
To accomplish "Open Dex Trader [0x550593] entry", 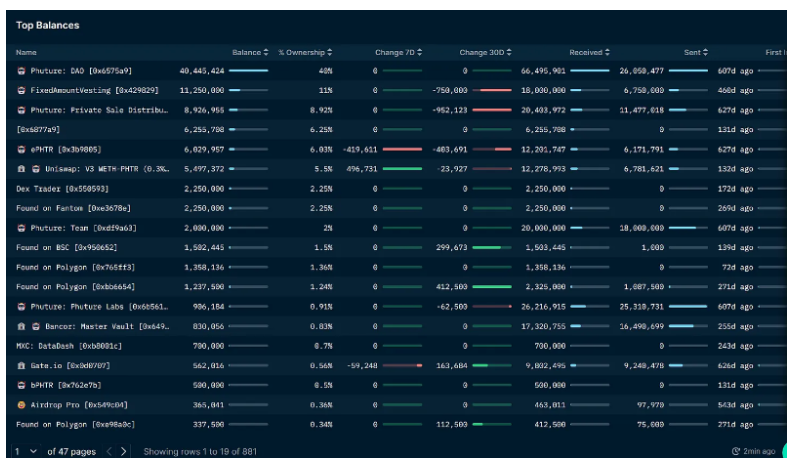I will pyautogui.click(x=63, y=189).
